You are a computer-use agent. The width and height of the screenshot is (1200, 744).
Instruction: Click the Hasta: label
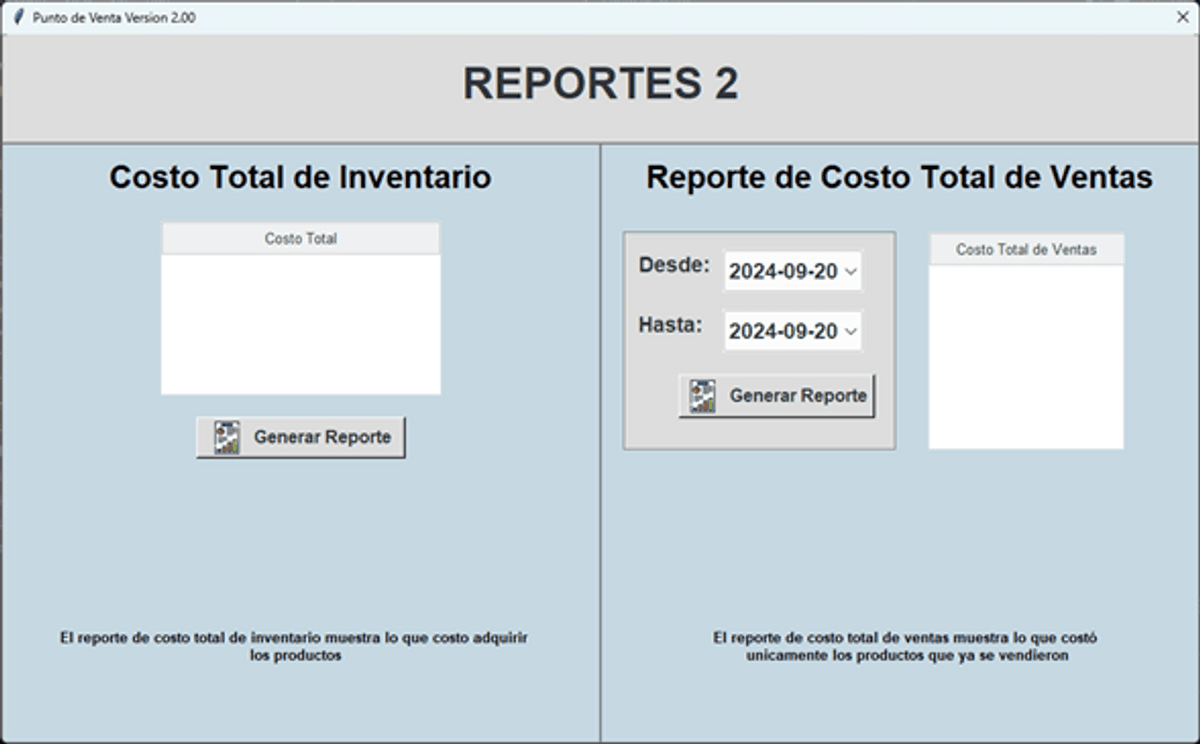[x=669, y=325]
